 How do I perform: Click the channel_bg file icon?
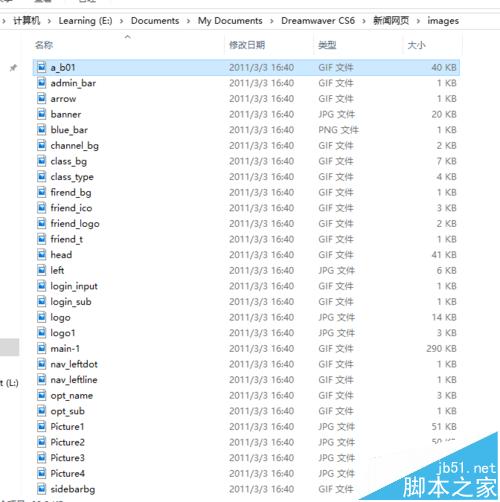[x=41, y=145]
